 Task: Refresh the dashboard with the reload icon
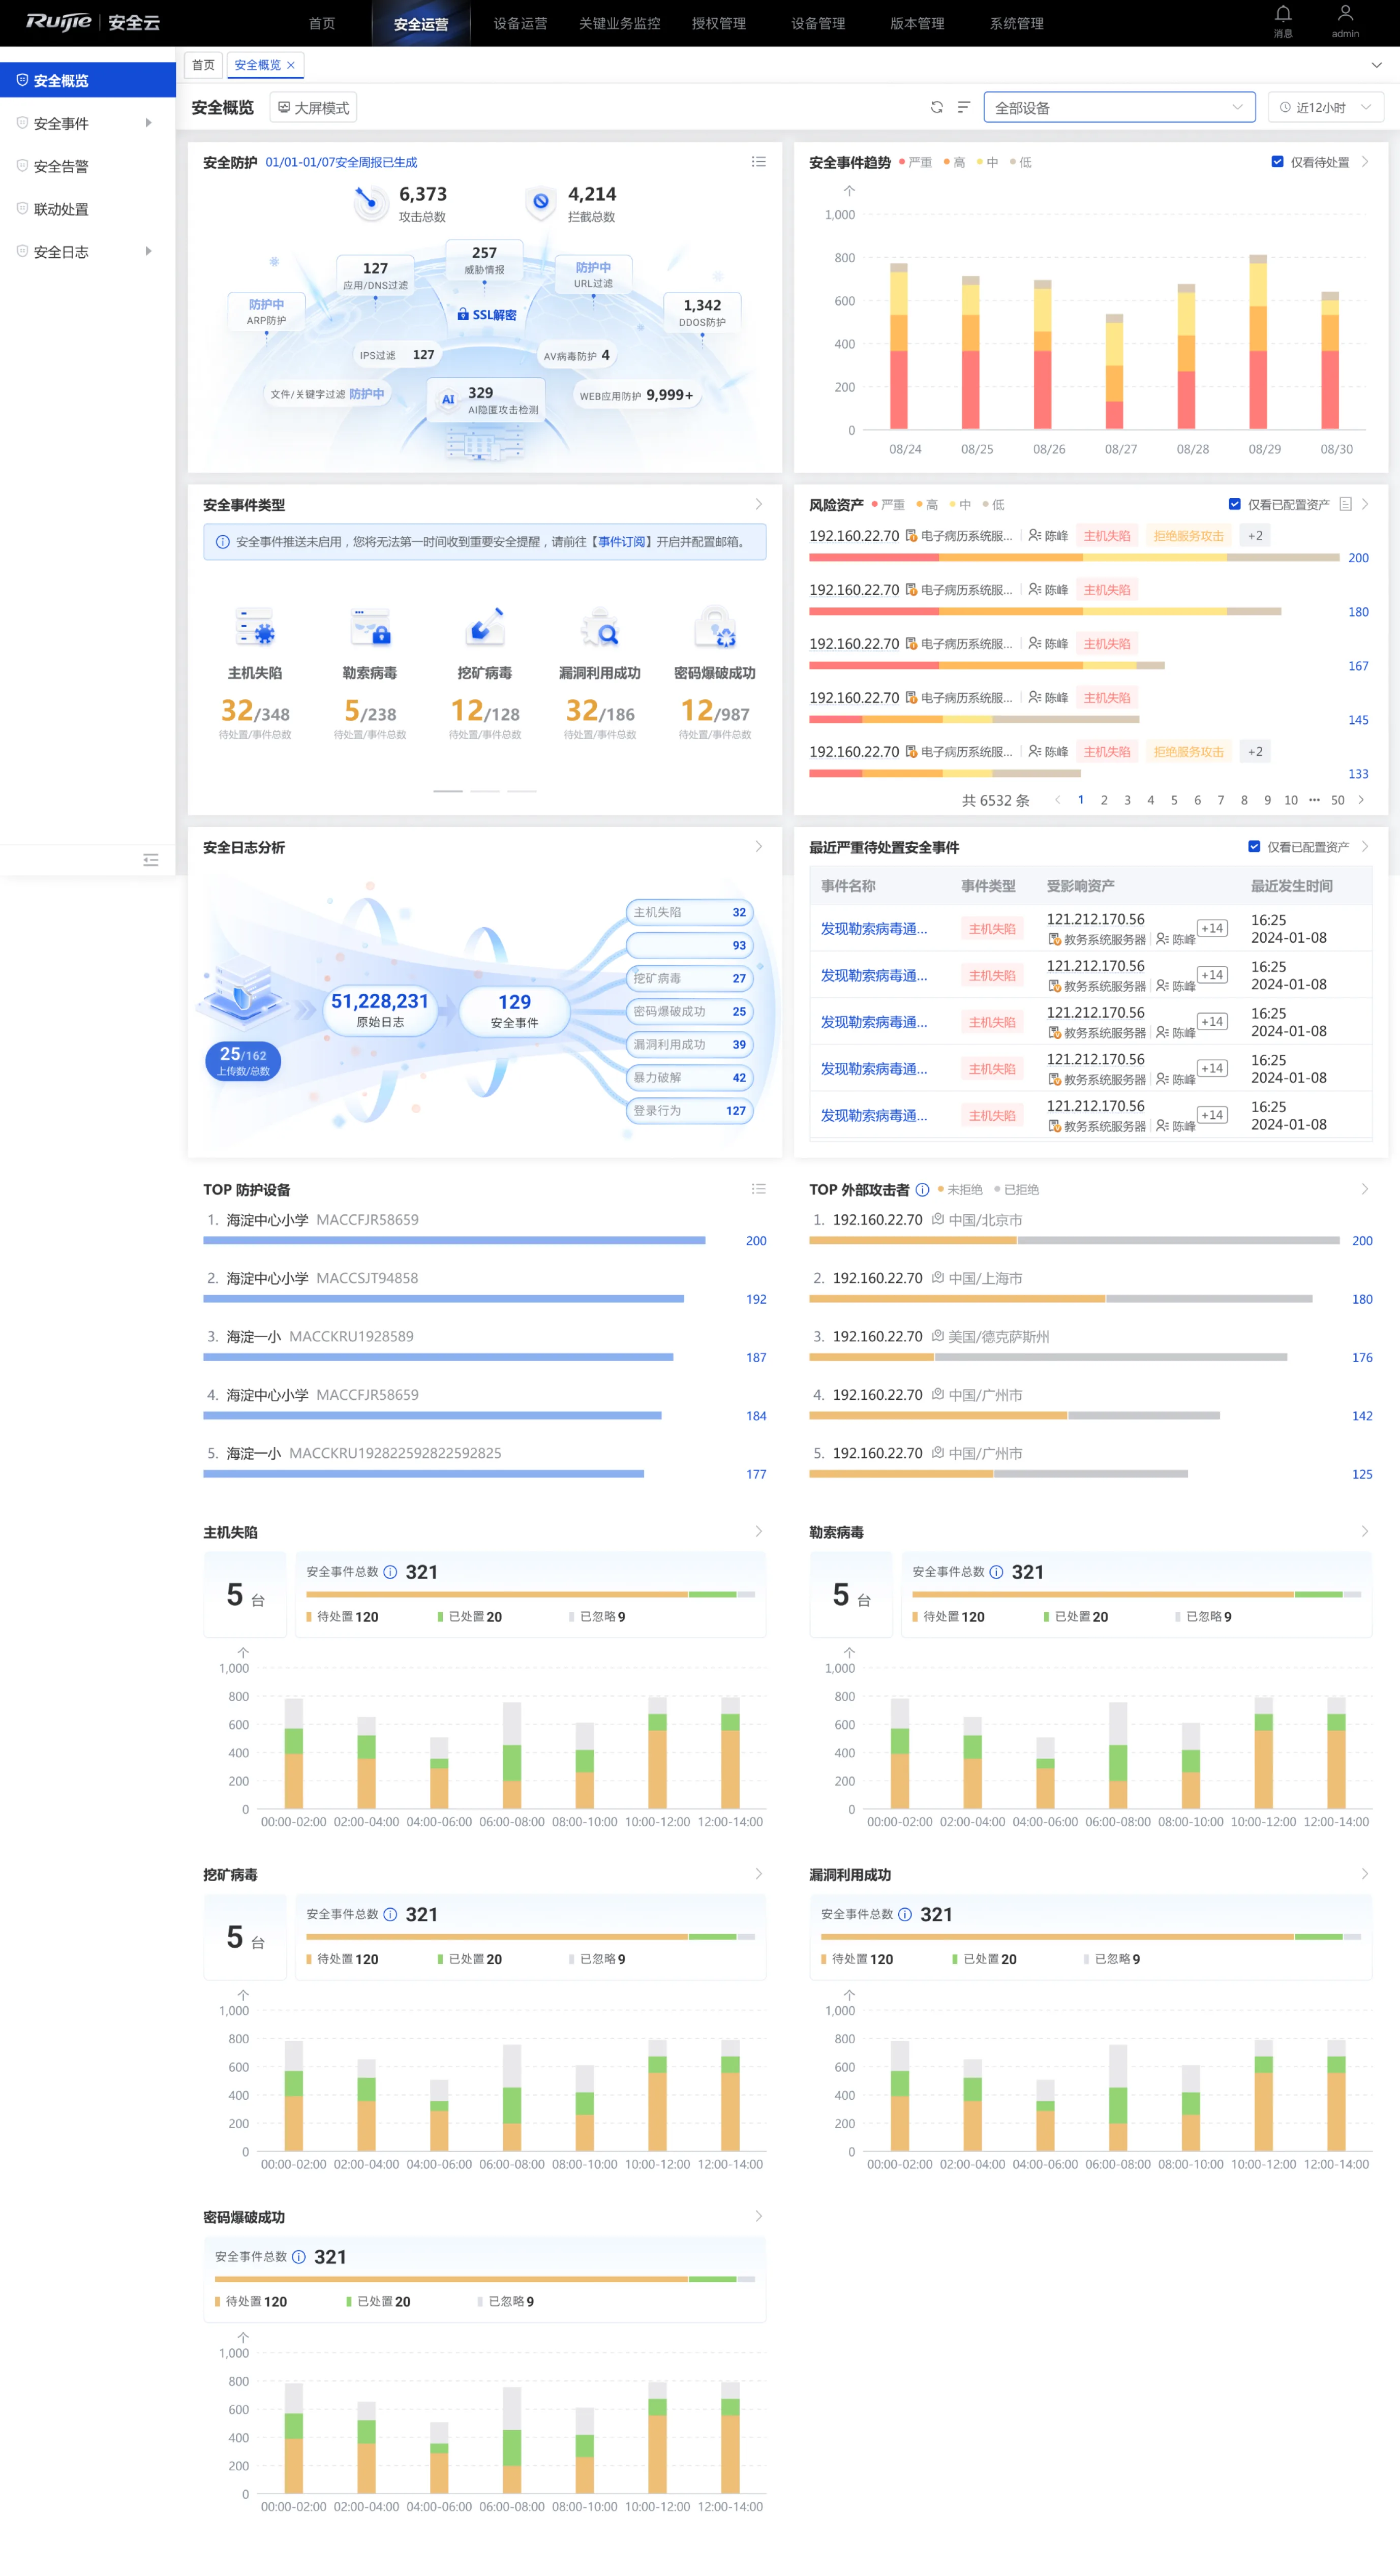tap(937, 107)
